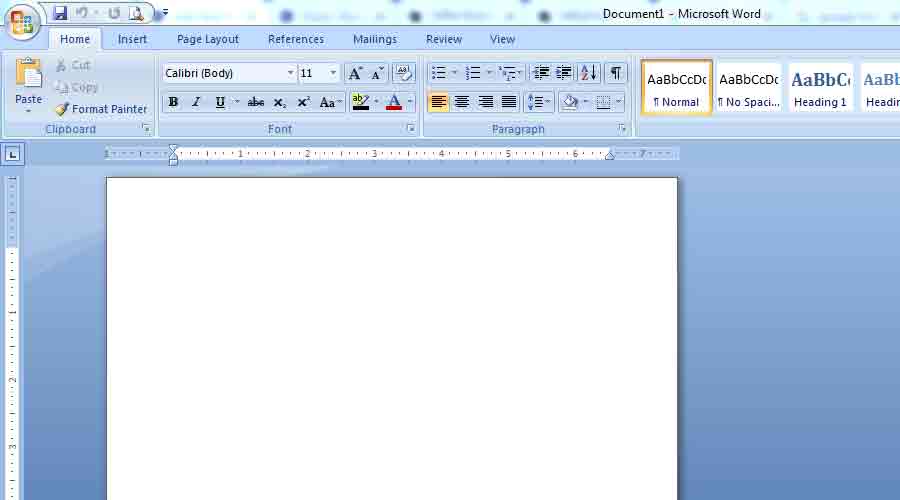This screenshot has width=900, height=500.
Task: Open the Change Case menu
Action: click(x=330, y=102)
